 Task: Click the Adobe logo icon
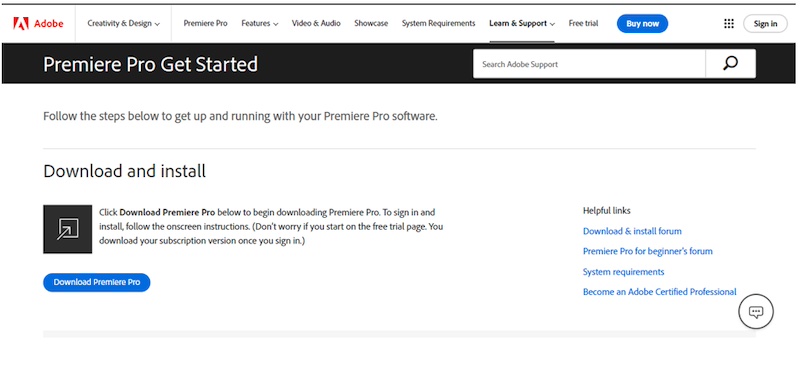click(x=21, y=23)
